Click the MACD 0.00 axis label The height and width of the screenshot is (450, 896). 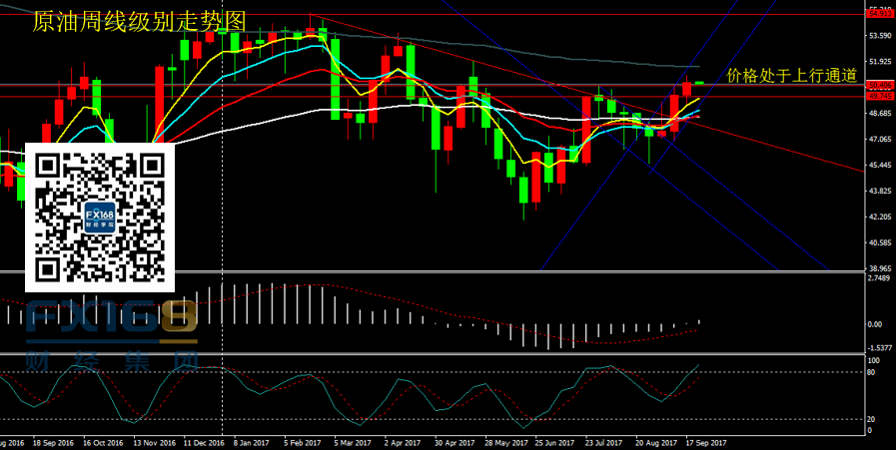tap(874, 324)
